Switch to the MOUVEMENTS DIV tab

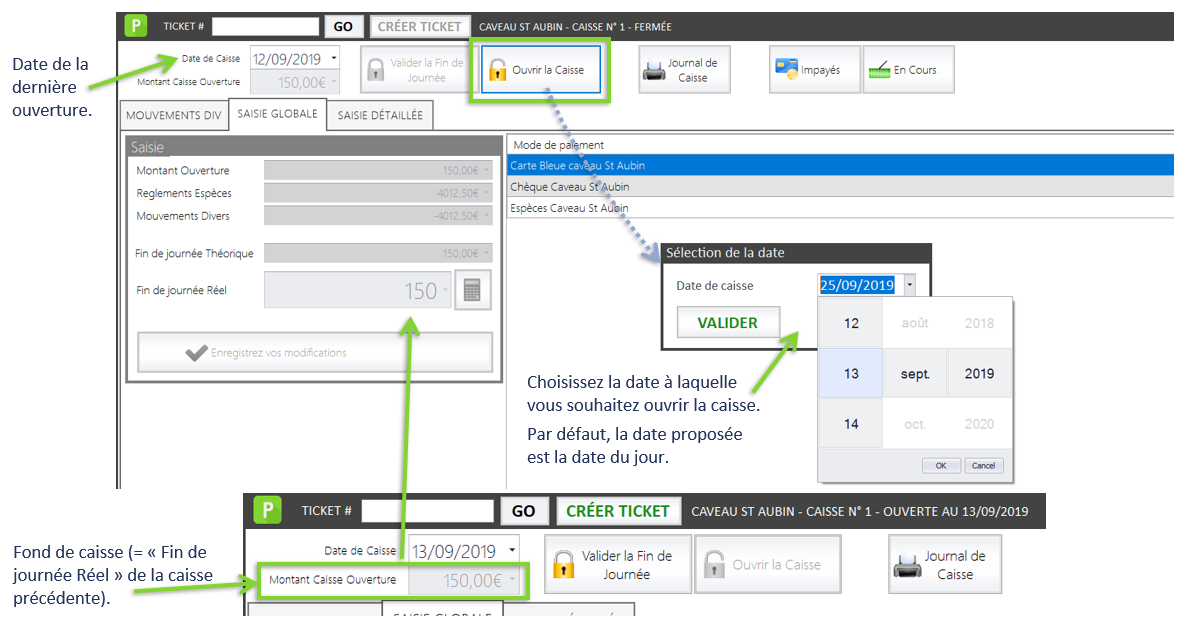point(173,116)
